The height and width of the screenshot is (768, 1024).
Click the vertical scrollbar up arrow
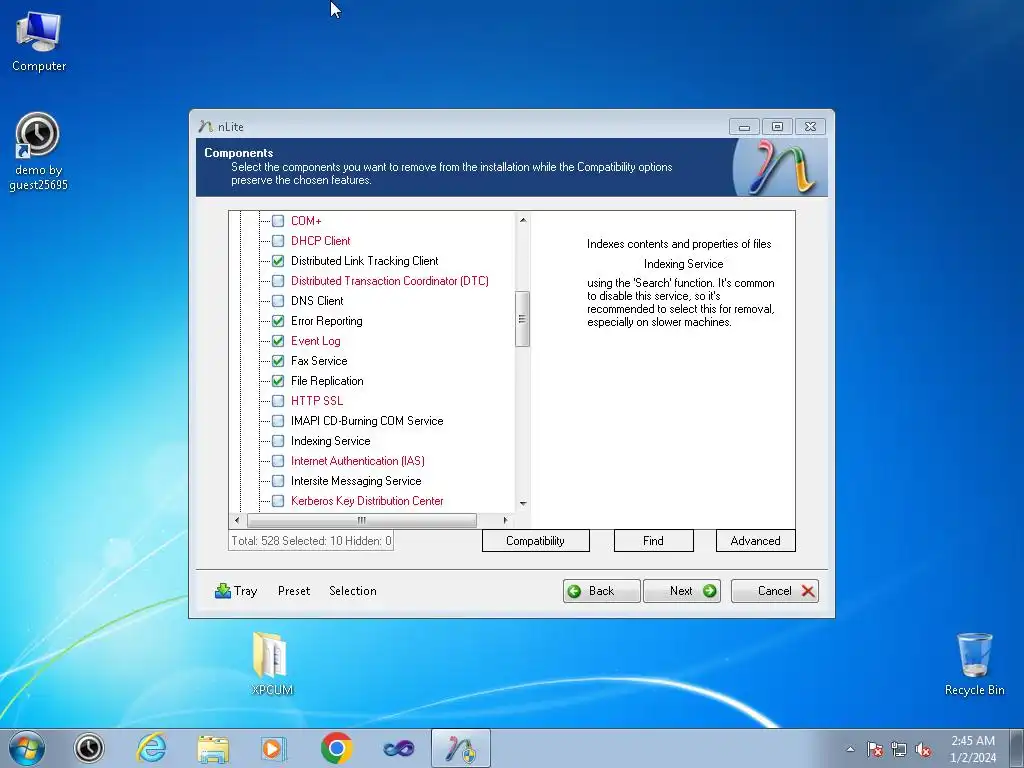(x=522, y=220)
